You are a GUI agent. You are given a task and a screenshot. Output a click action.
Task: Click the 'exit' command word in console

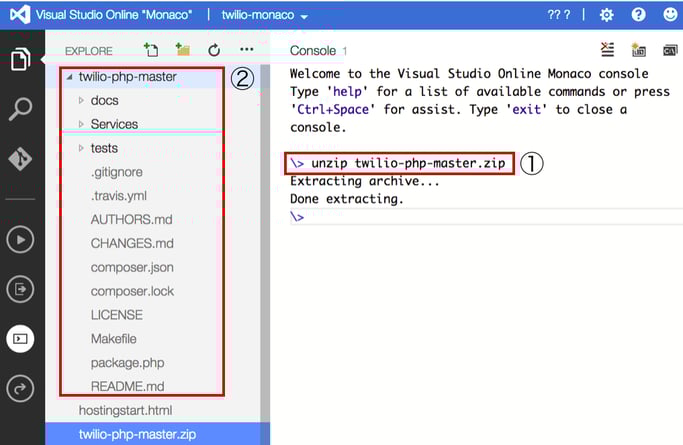[527, 109]
